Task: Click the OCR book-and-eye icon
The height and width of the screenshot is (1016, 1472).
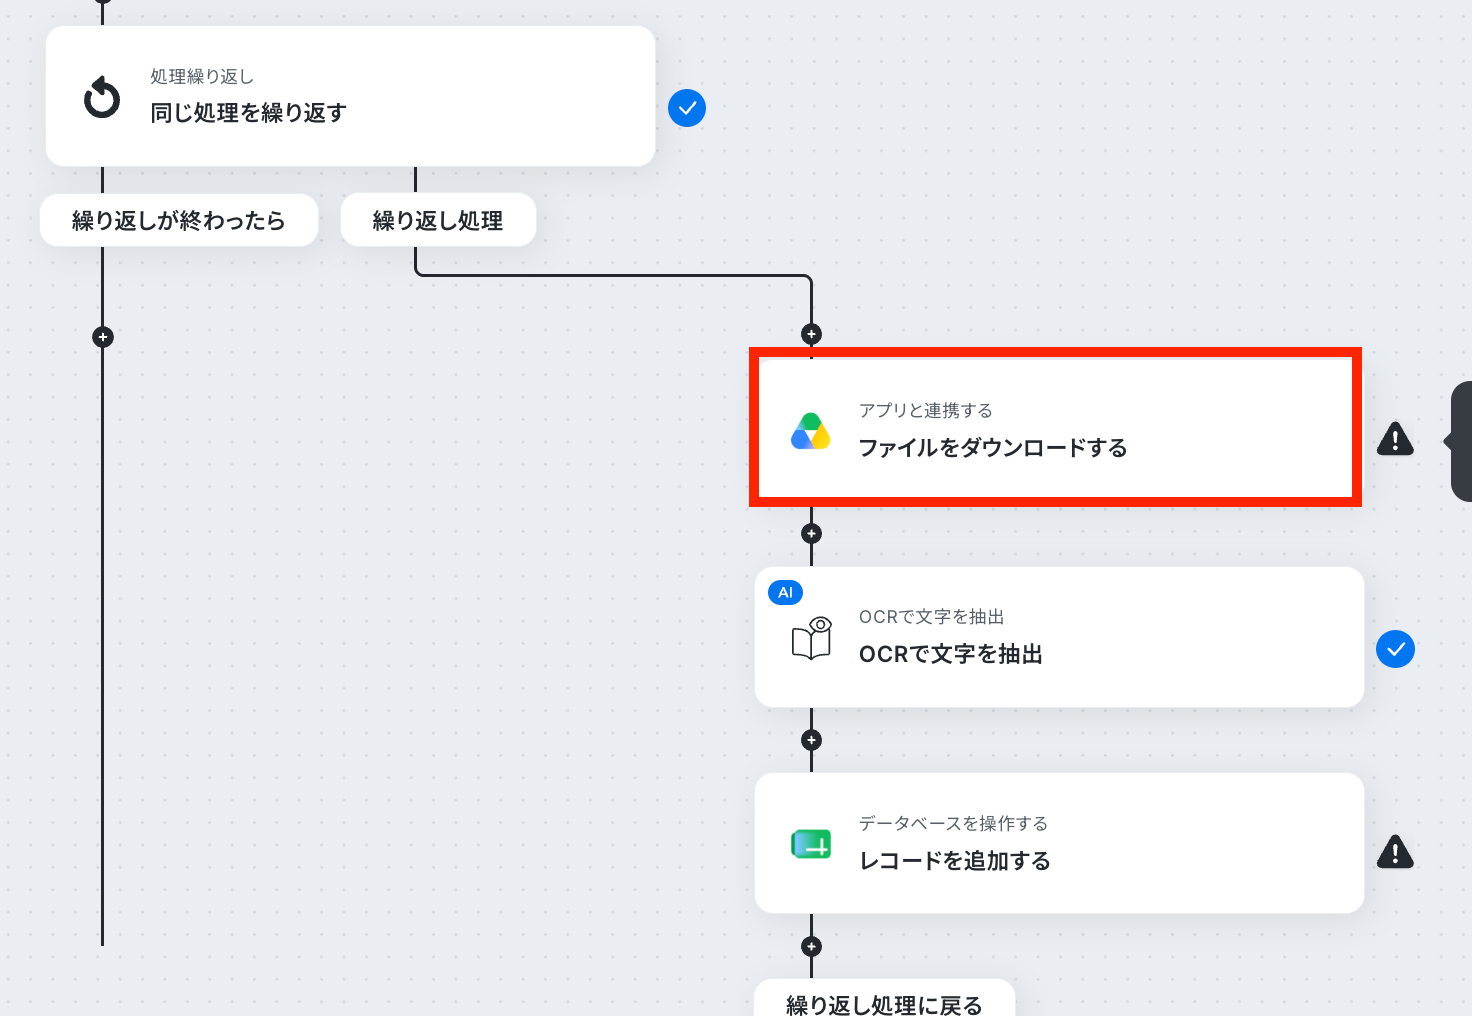Action: click(812, 638)
